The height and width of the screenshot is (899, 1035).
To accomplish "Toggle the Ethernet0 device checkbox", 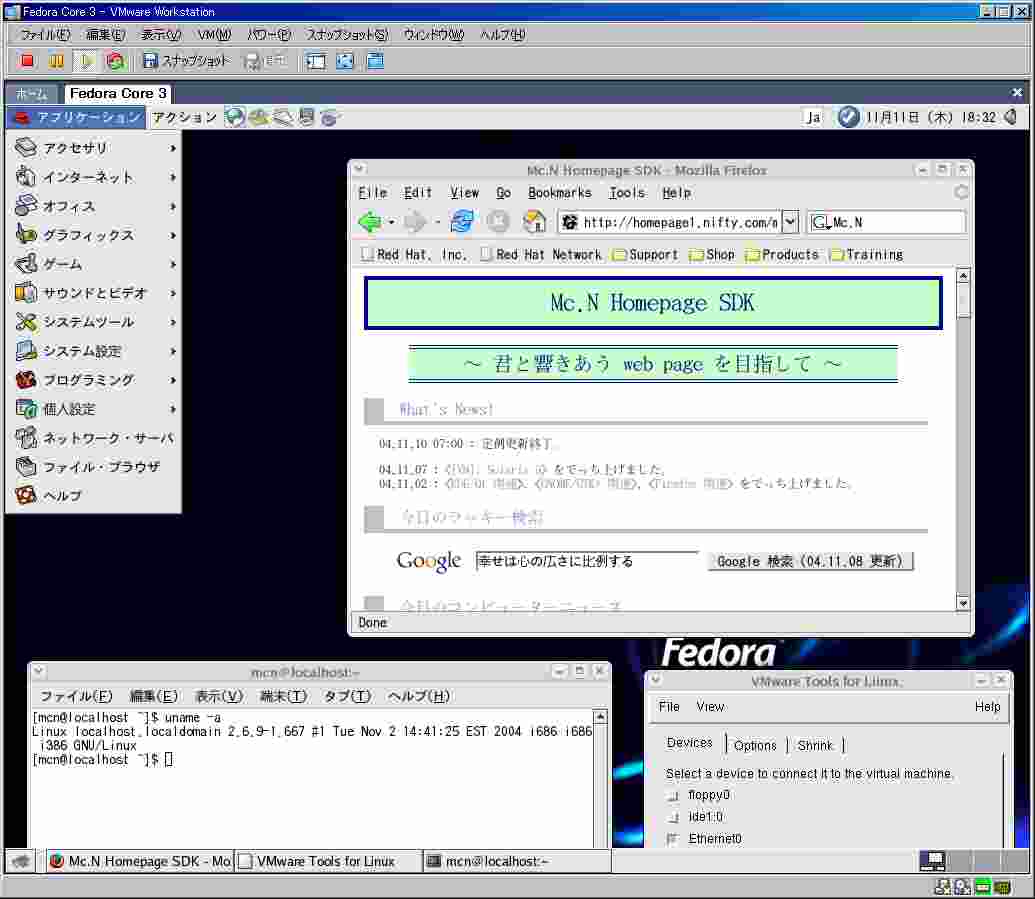I will (x=673, y=839).
